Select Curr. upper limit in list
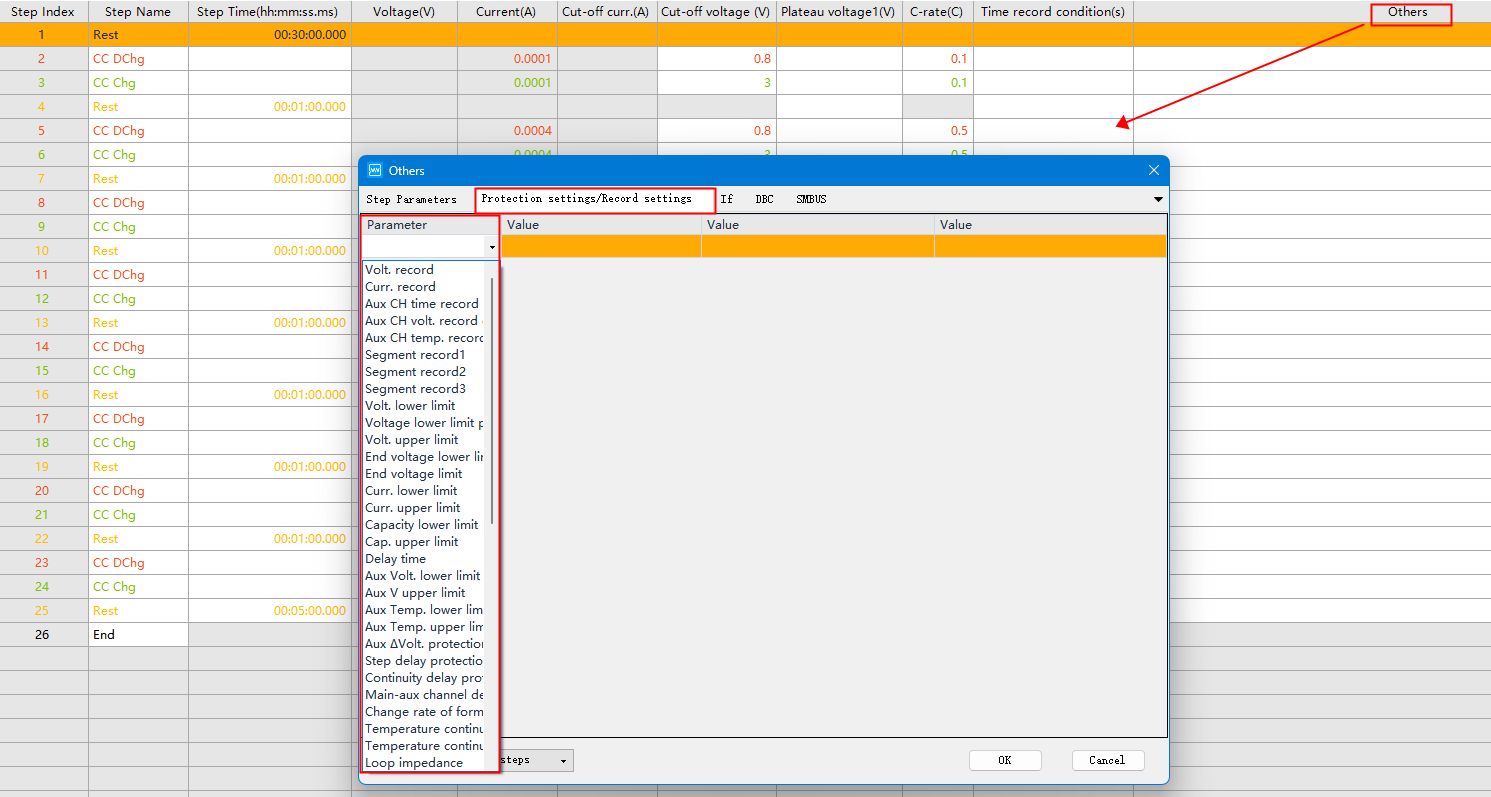This screenshot has height=797, width=1491. click(412, 508)
